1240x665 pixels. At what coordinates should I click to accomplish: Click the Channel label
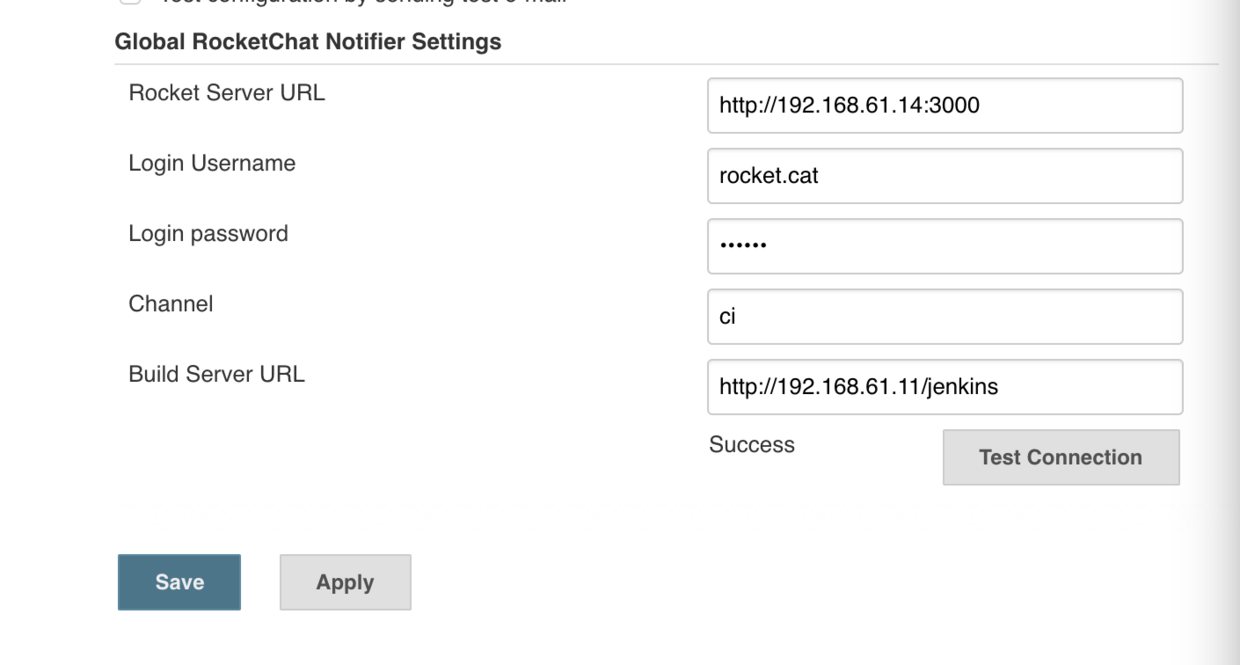pos(171,303)
